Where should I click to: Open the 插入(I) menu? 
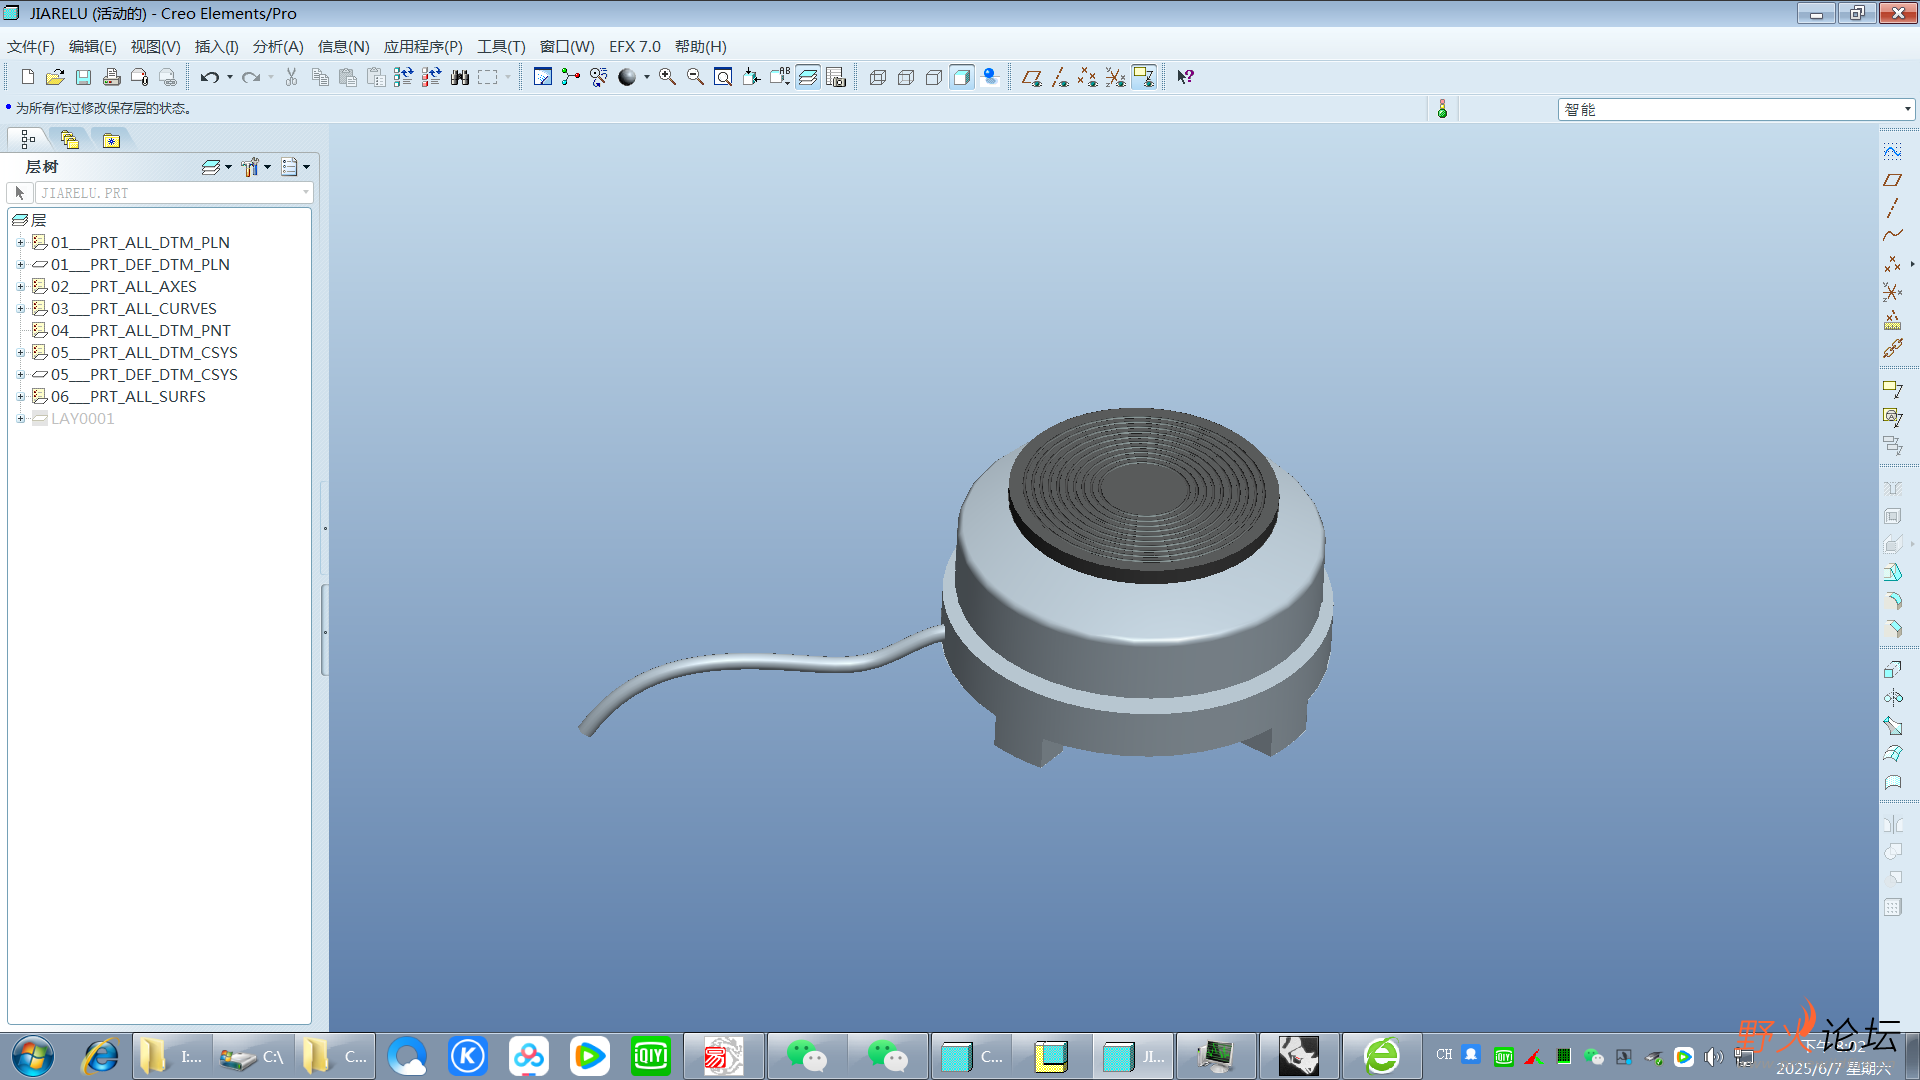[216, 47]
